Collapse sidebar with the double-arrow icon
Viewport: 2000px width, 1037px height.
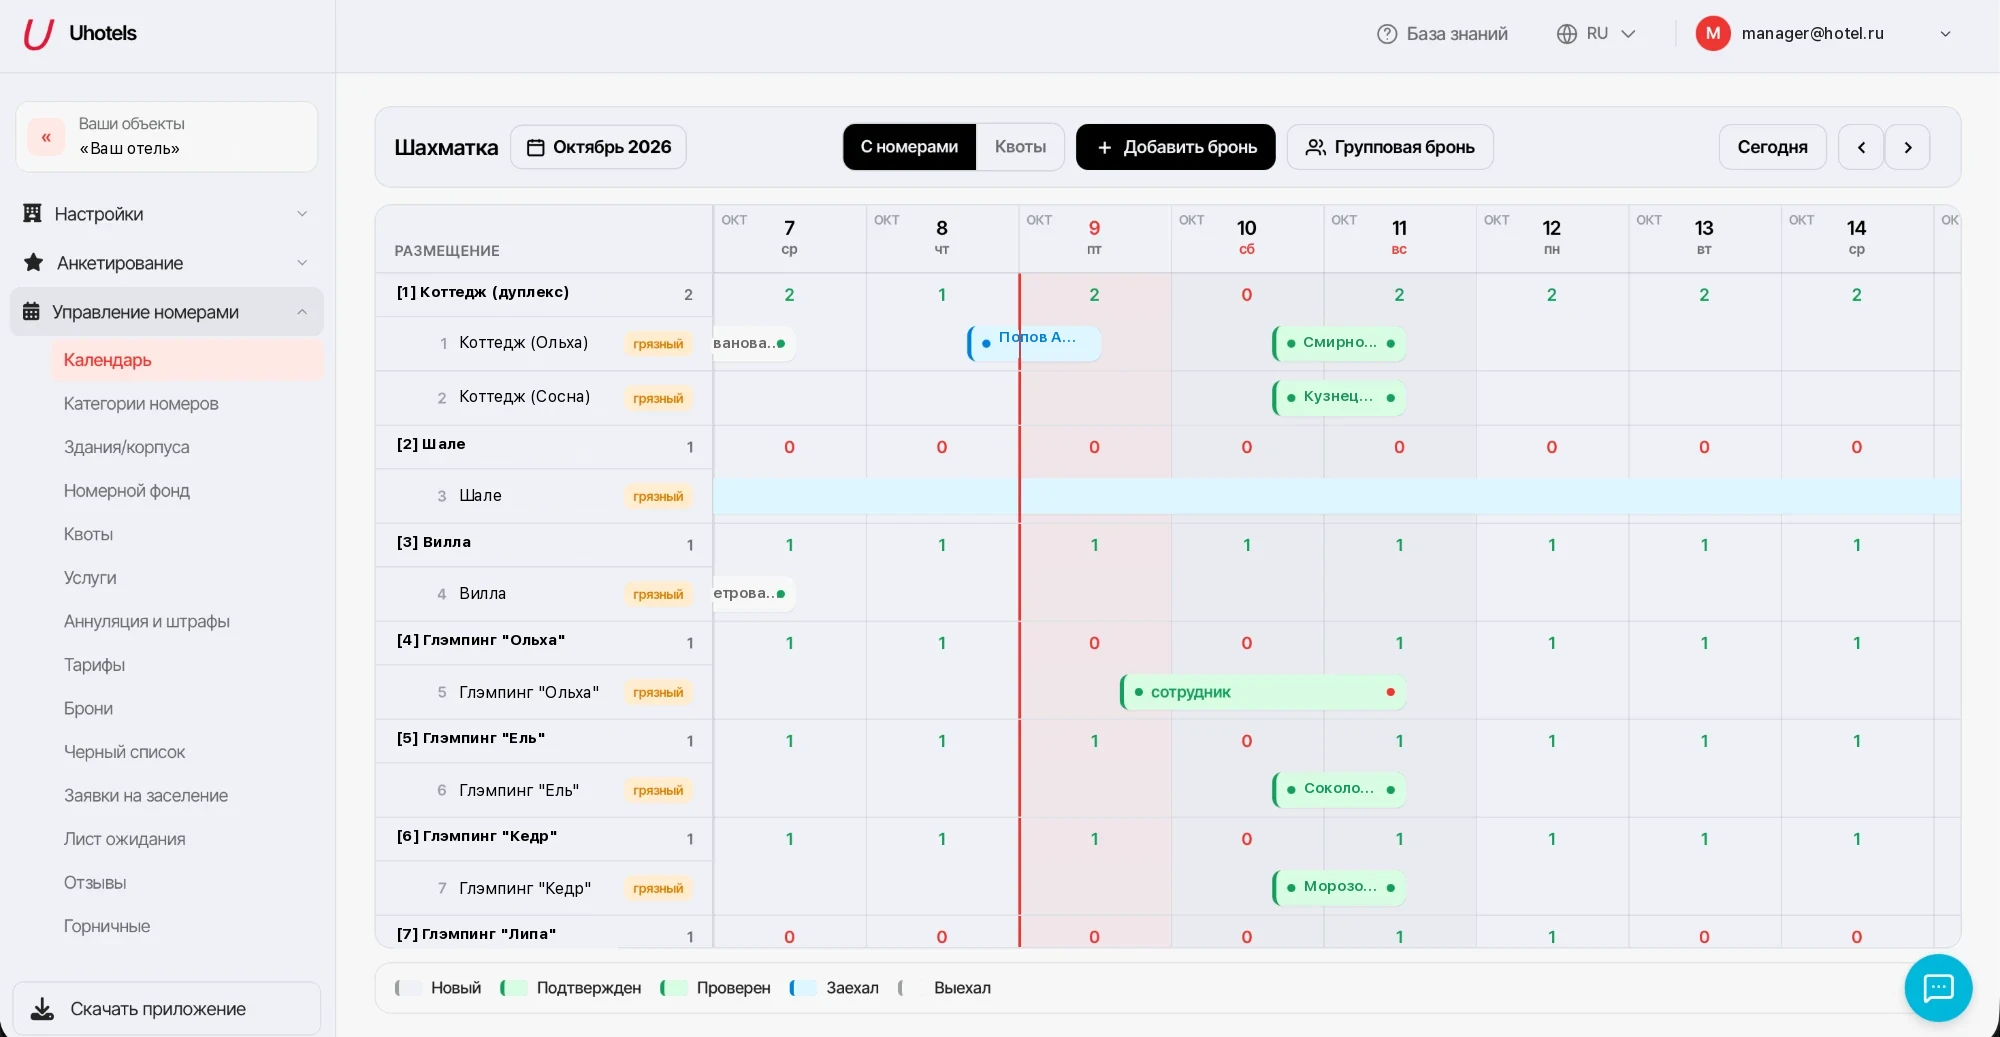coord(46,137)
